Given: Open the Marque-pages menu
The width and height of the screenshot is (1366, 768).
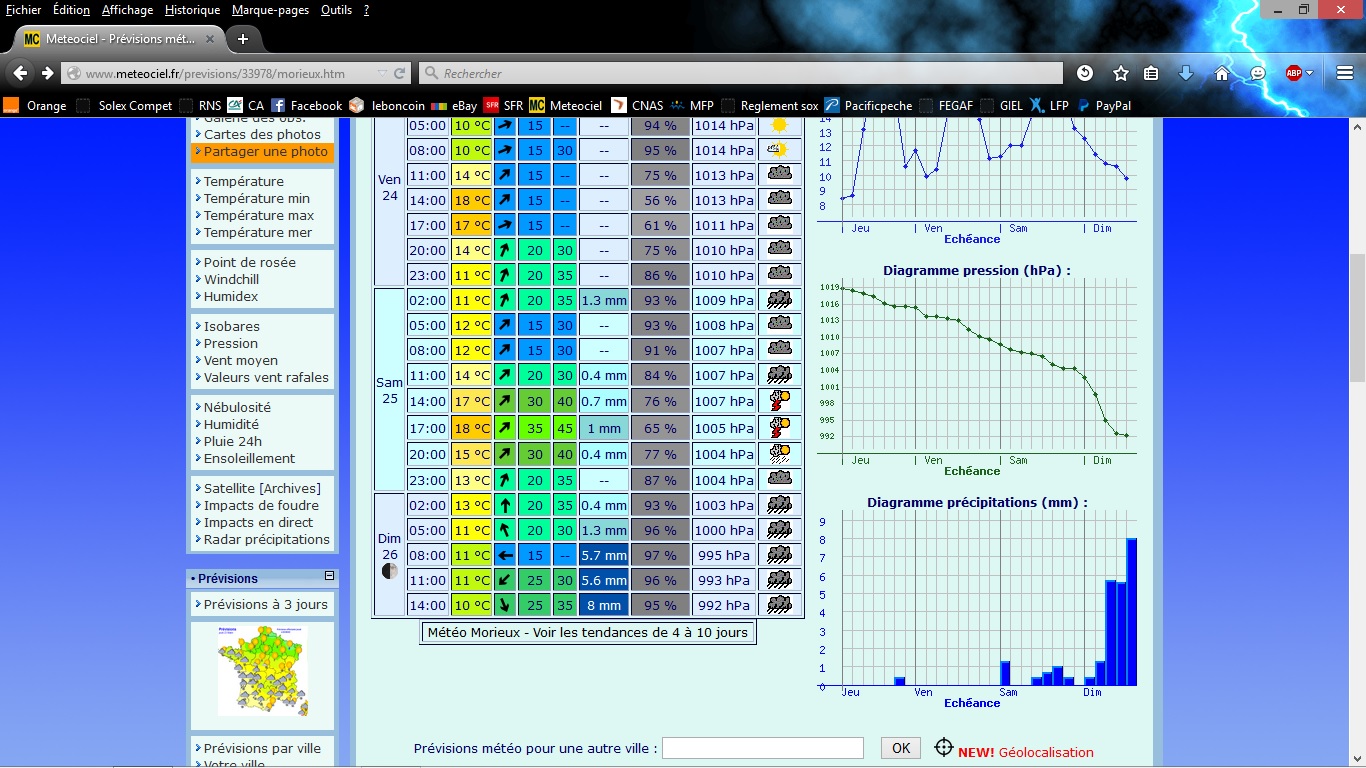Looking at the screenshot, I should pyautogui.click(x=270, y=10).
